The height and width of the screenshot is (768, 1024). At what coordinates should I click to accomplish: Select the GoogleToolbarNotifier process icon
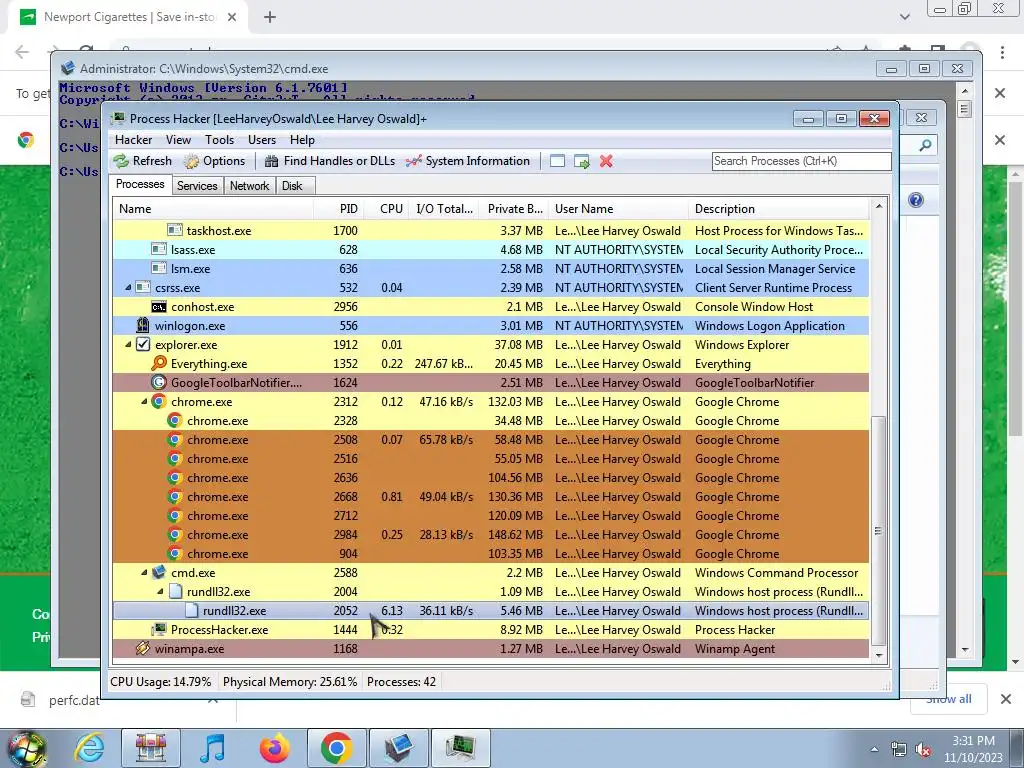point(159,382)
